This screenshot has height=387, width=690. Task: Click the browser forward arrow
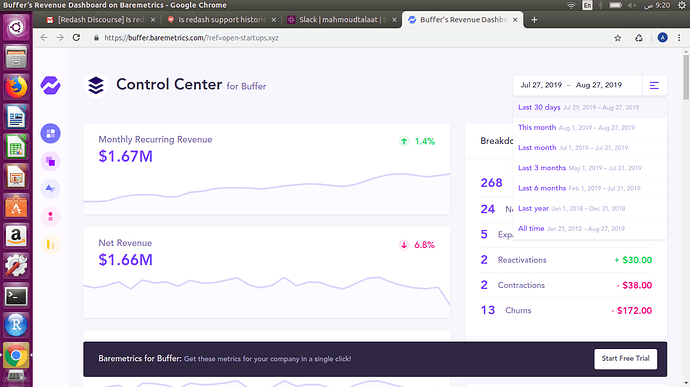pos(60,38)
